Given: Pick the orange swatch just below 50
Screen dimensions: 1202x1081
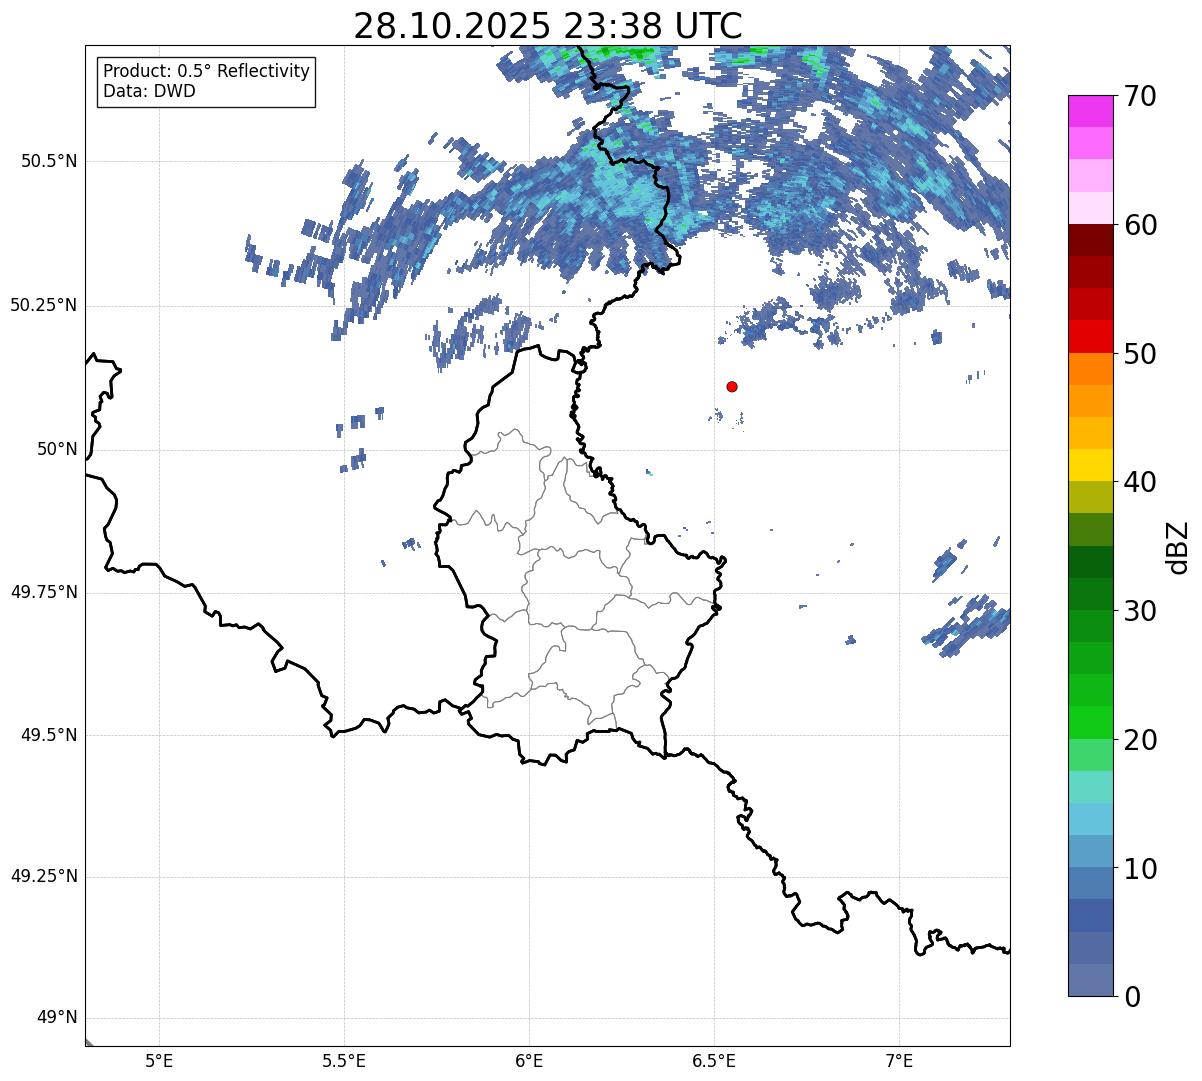Looking at the screenshot, I should click(1090, 369).
